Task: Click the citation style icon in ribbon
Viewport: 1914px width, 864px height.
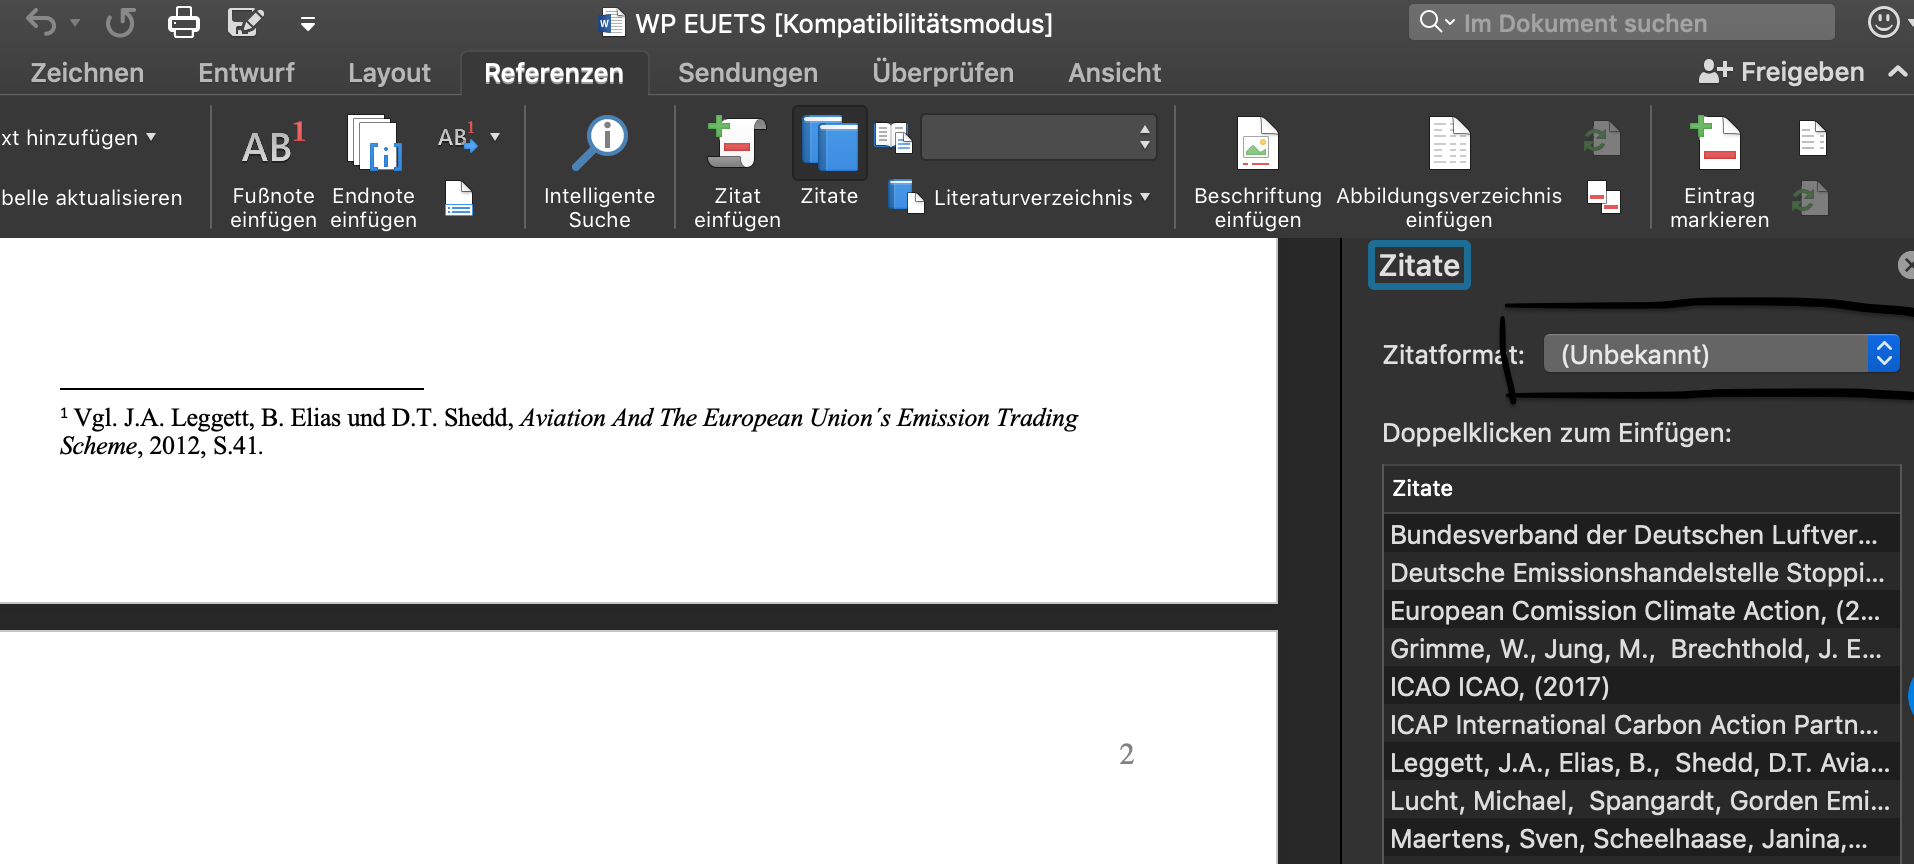Action: (893, 137)
